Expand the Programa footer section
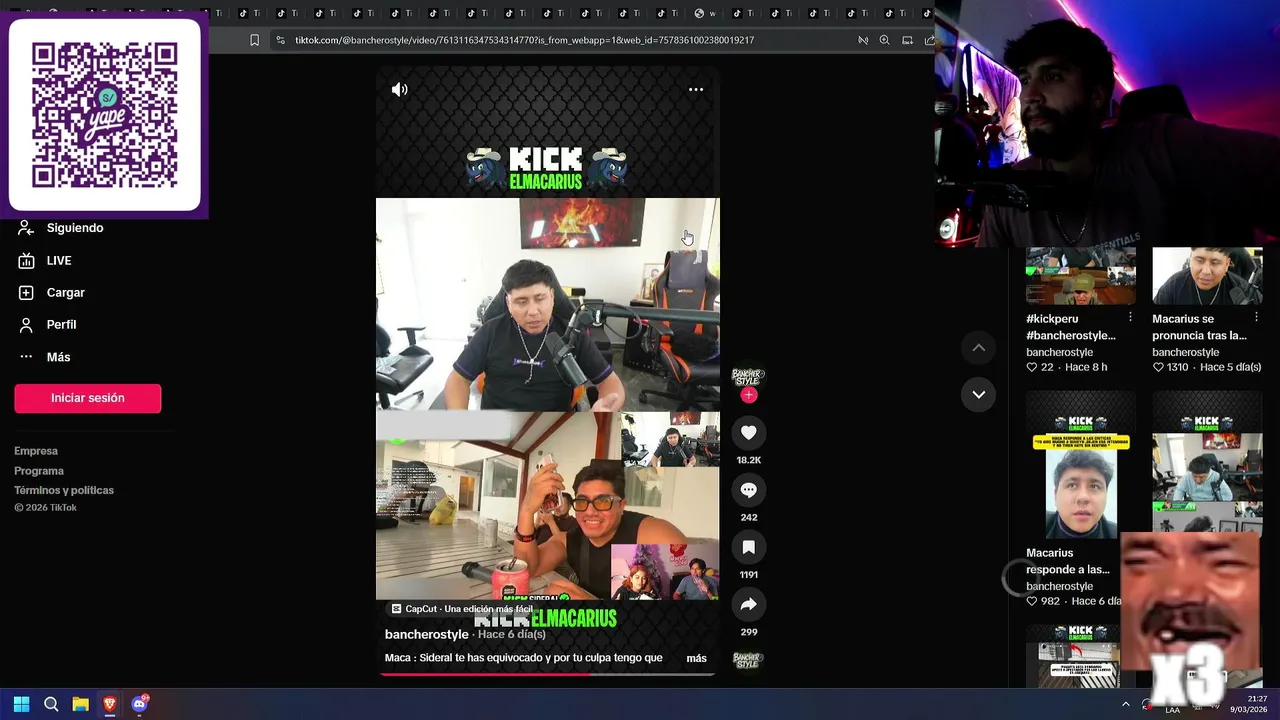Image resolution: width=1280 pixels, height=720 pixels. tap(39, 471)
